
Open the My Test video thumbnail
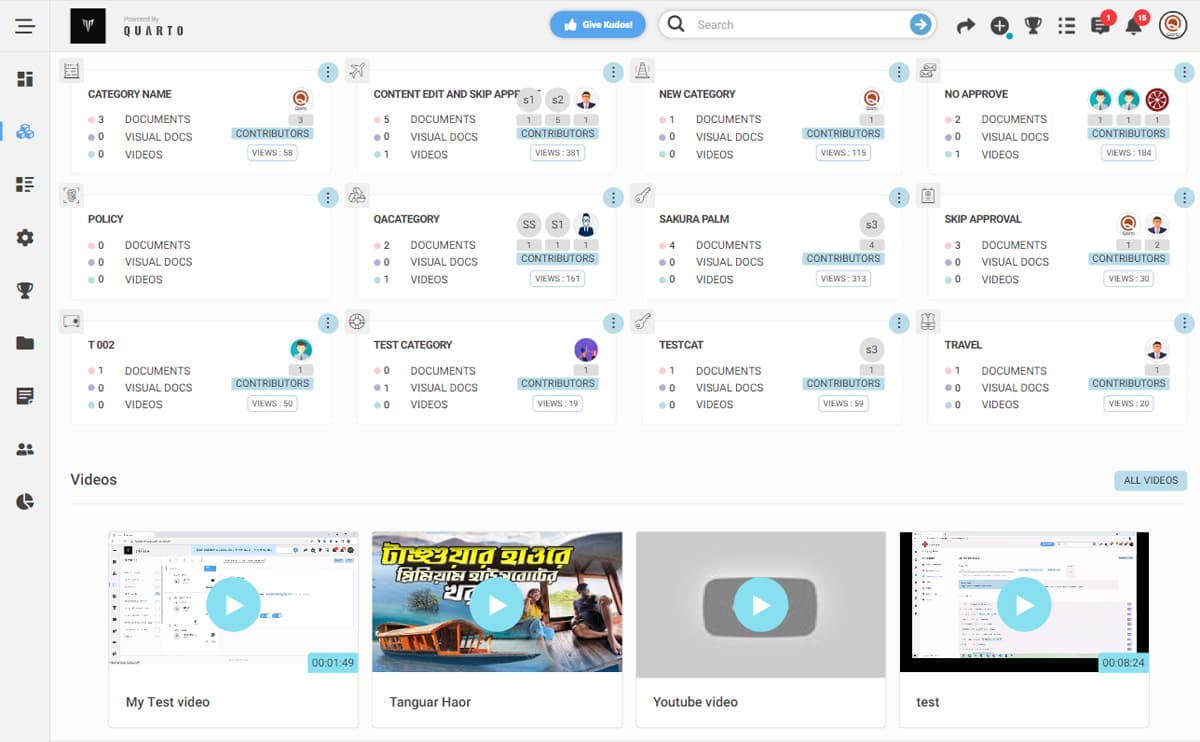(233, 604)
